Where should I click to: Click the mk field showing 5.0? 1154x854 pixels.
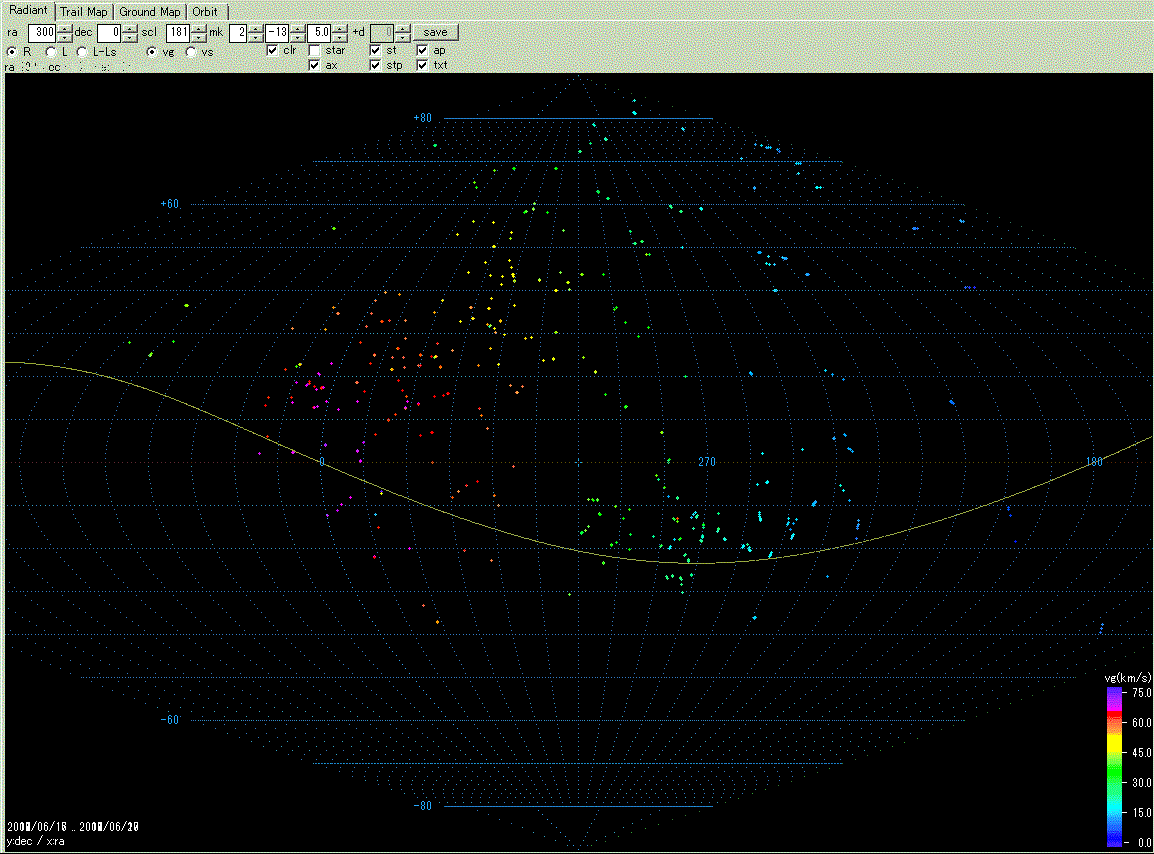(x=319, y=32)
